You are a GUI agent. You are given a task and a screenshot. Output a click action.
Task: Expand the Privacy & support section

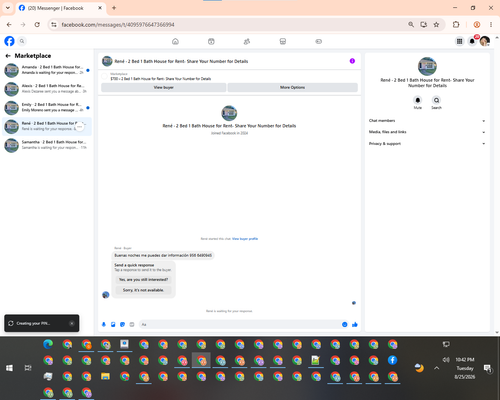tap(427, 144)
